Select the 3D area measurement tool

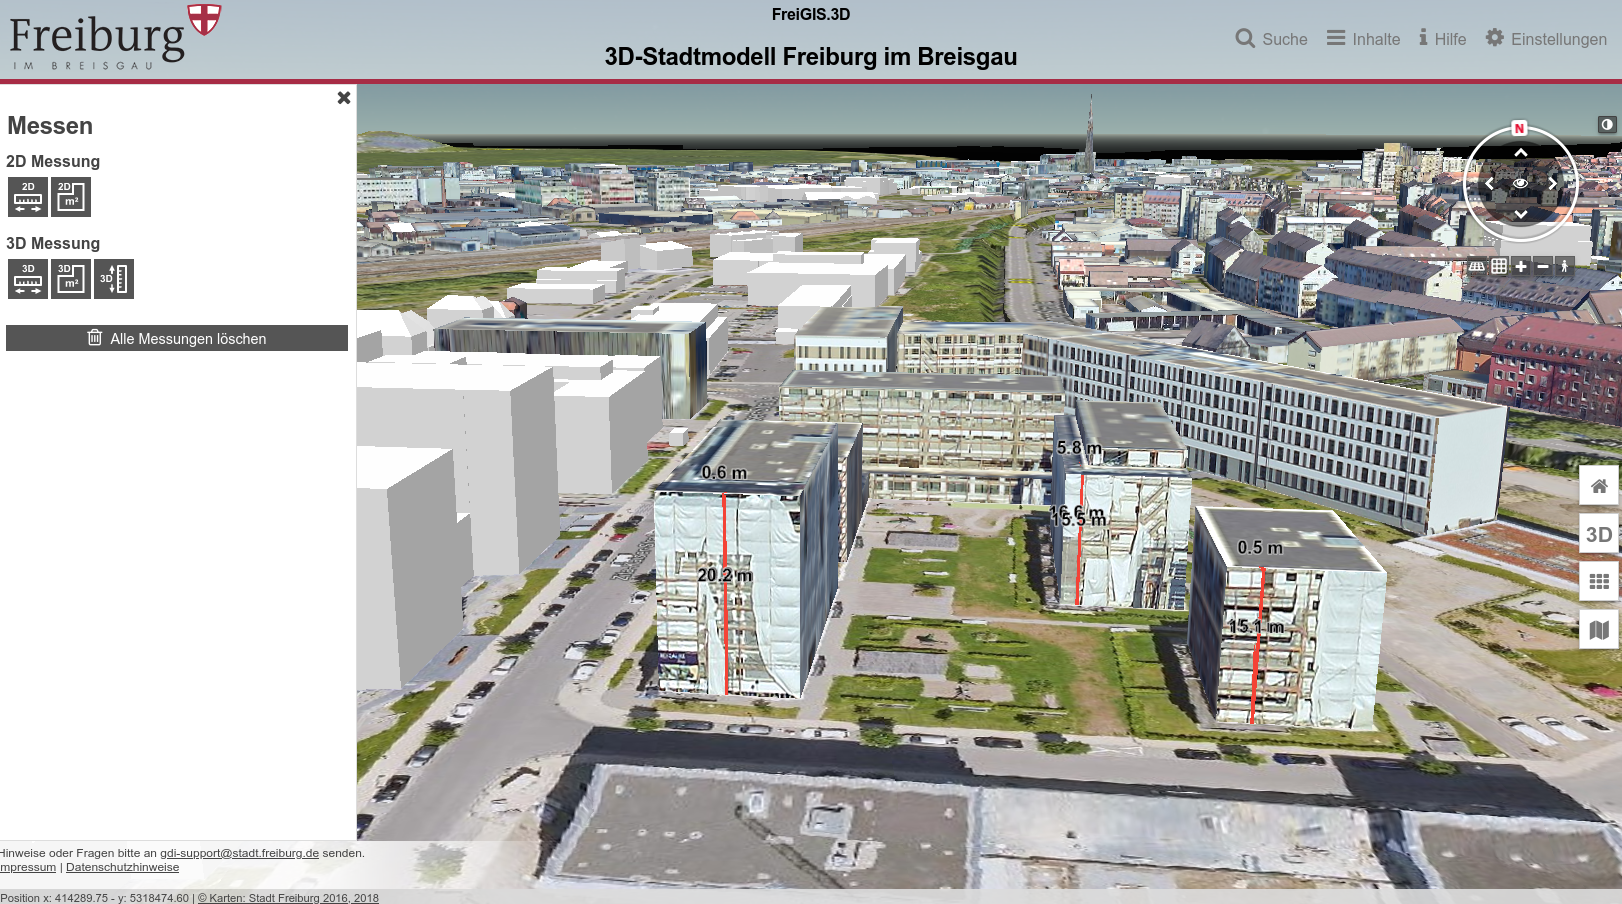[70, 278]
